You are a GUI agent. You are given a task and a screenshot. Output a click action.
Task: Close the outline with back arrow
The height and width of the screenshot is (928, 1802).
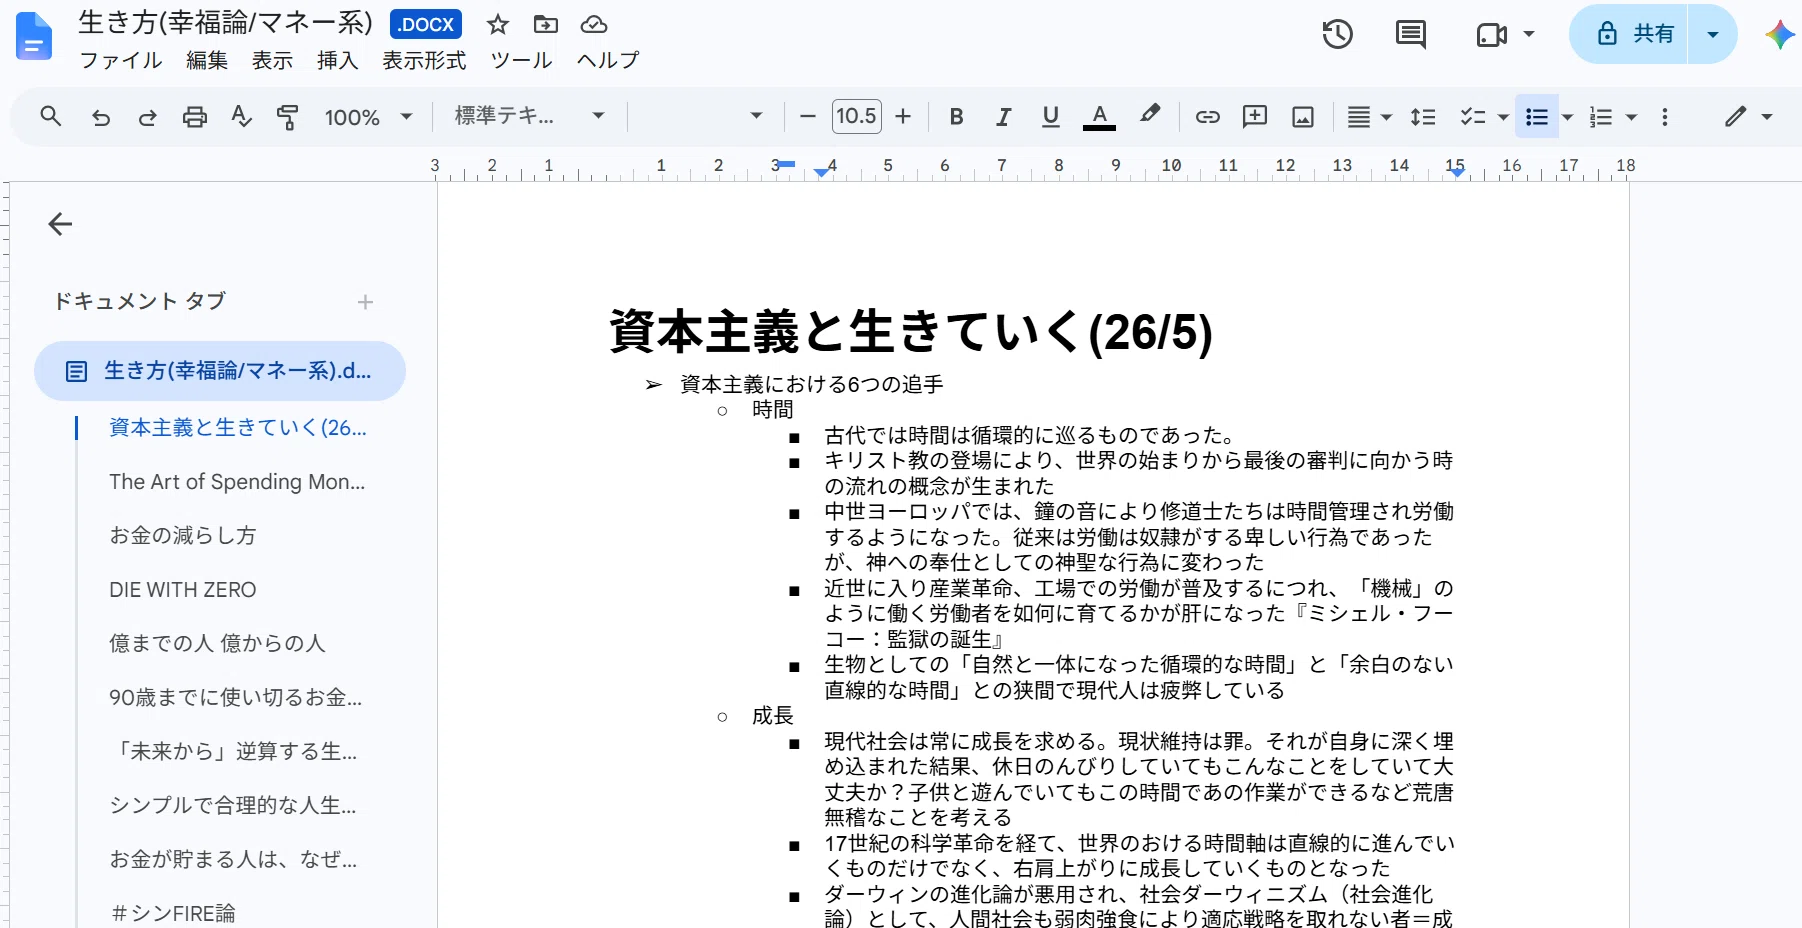61,224
